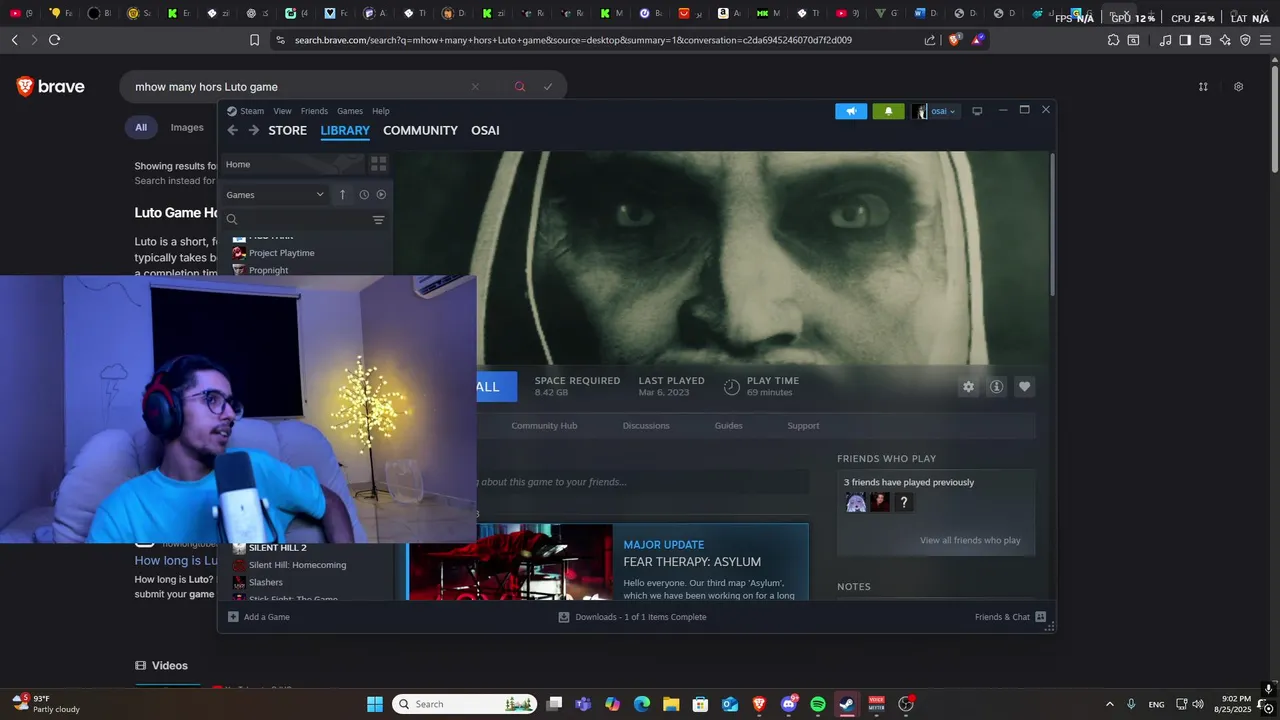Switch Steam to Big Picture mode icon
Screen dimensions: 1280x720
pyautogui.click(x=977, y=111)
